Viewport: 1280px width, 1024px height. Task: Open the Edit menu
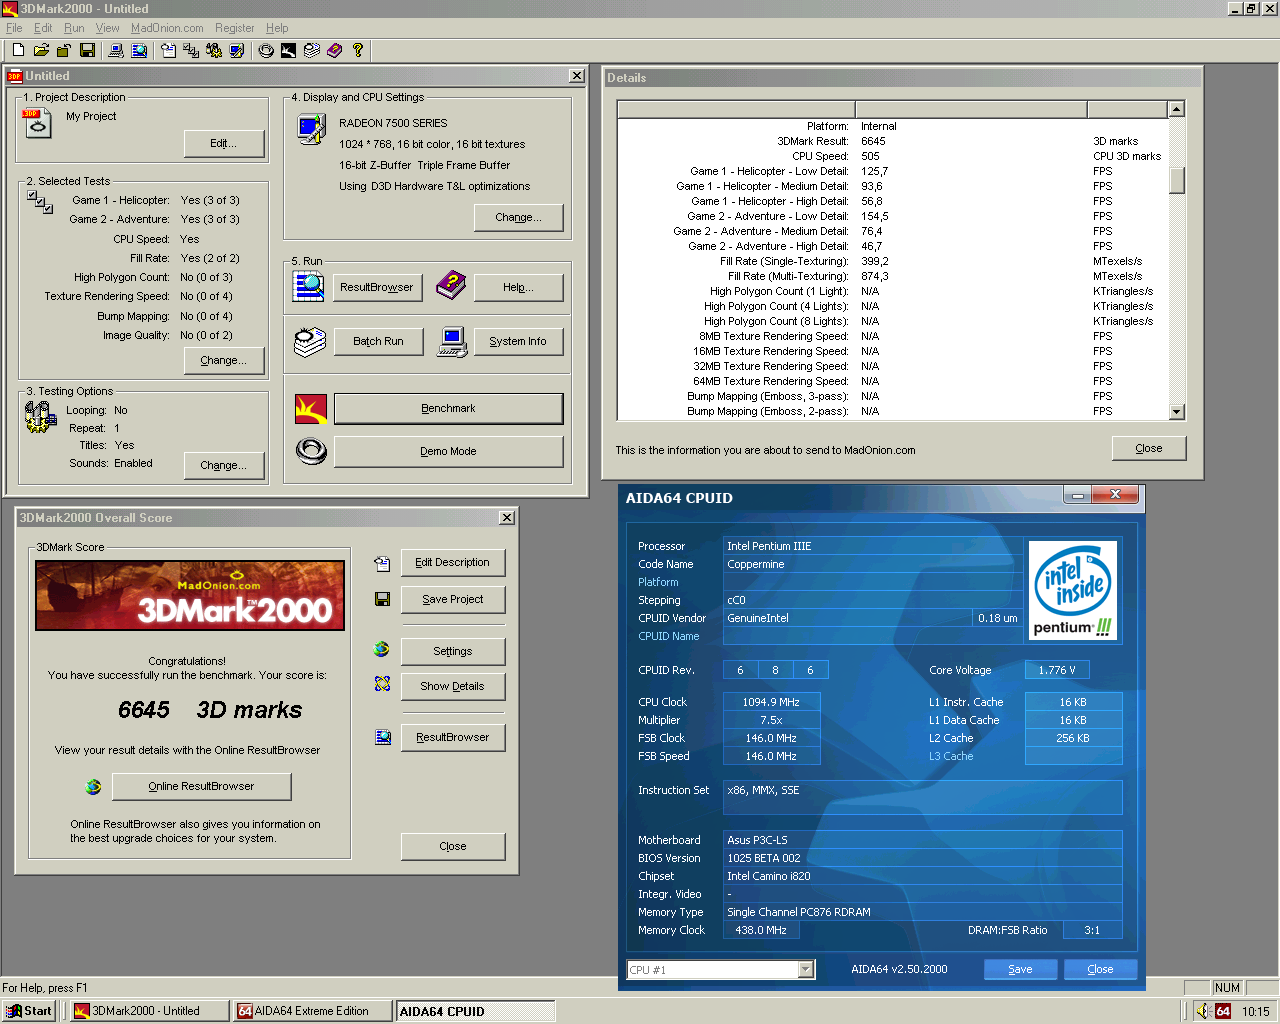(43, 28)
